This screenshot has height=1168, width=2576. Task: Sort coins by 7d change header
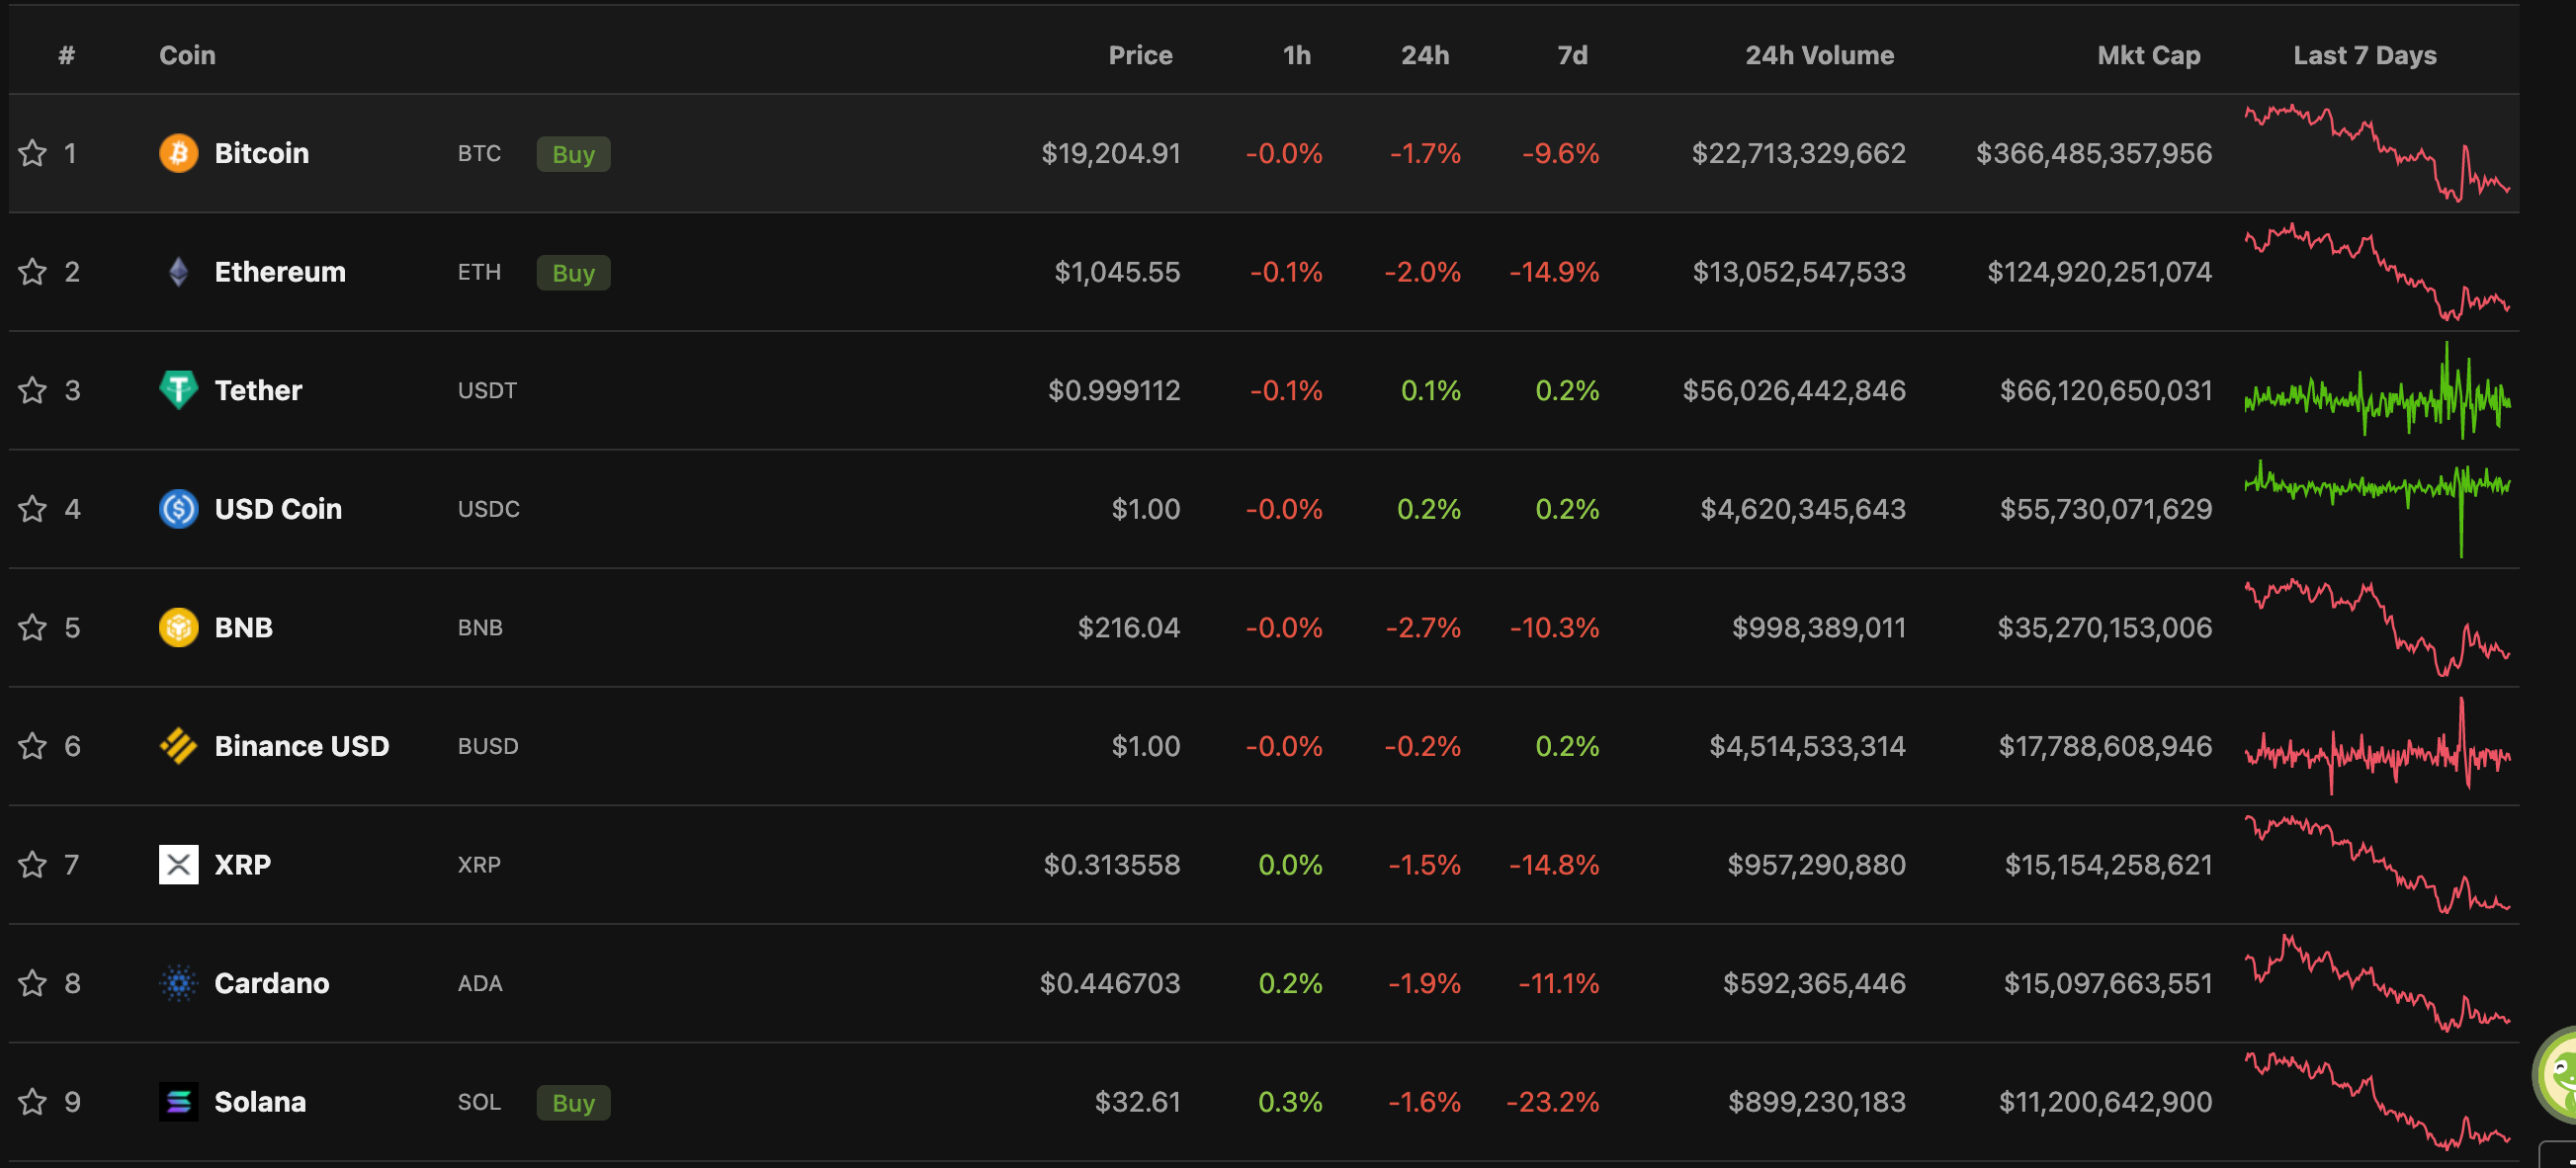point(1572,55)
